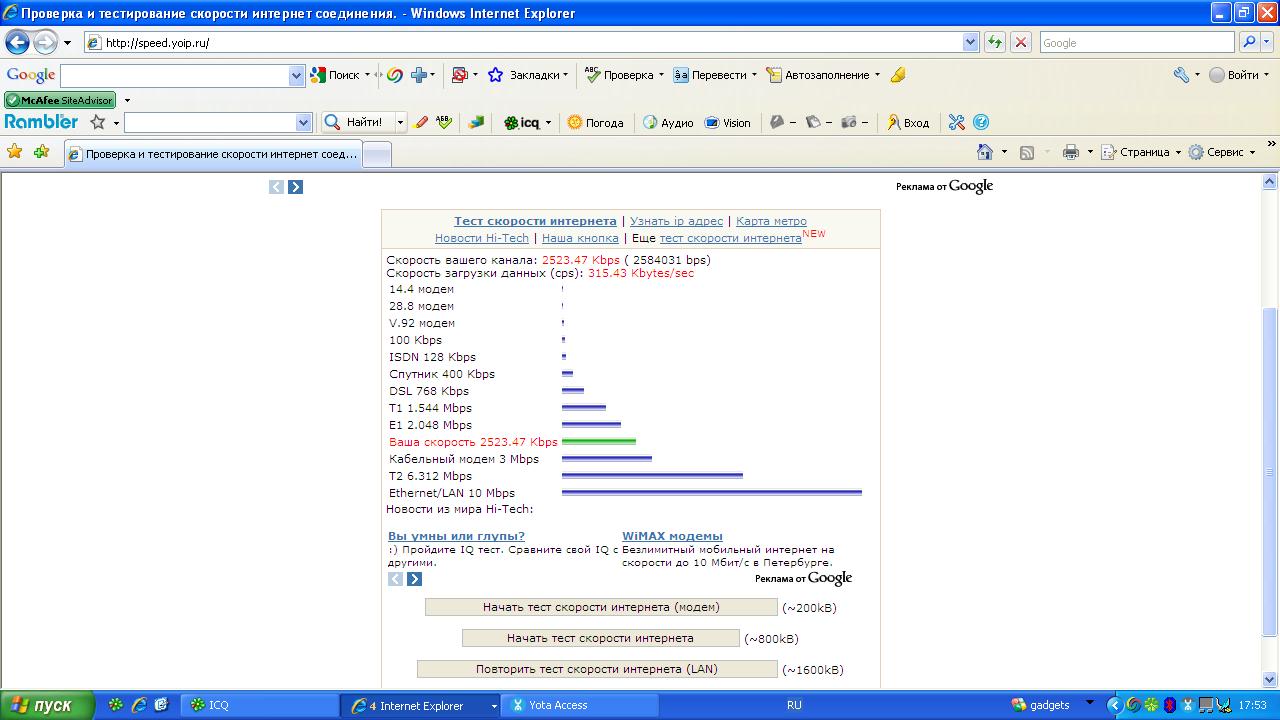Screen dimensions: 1280x720
Task: Select the speed test page tab
Action: (x=212, y=154)
